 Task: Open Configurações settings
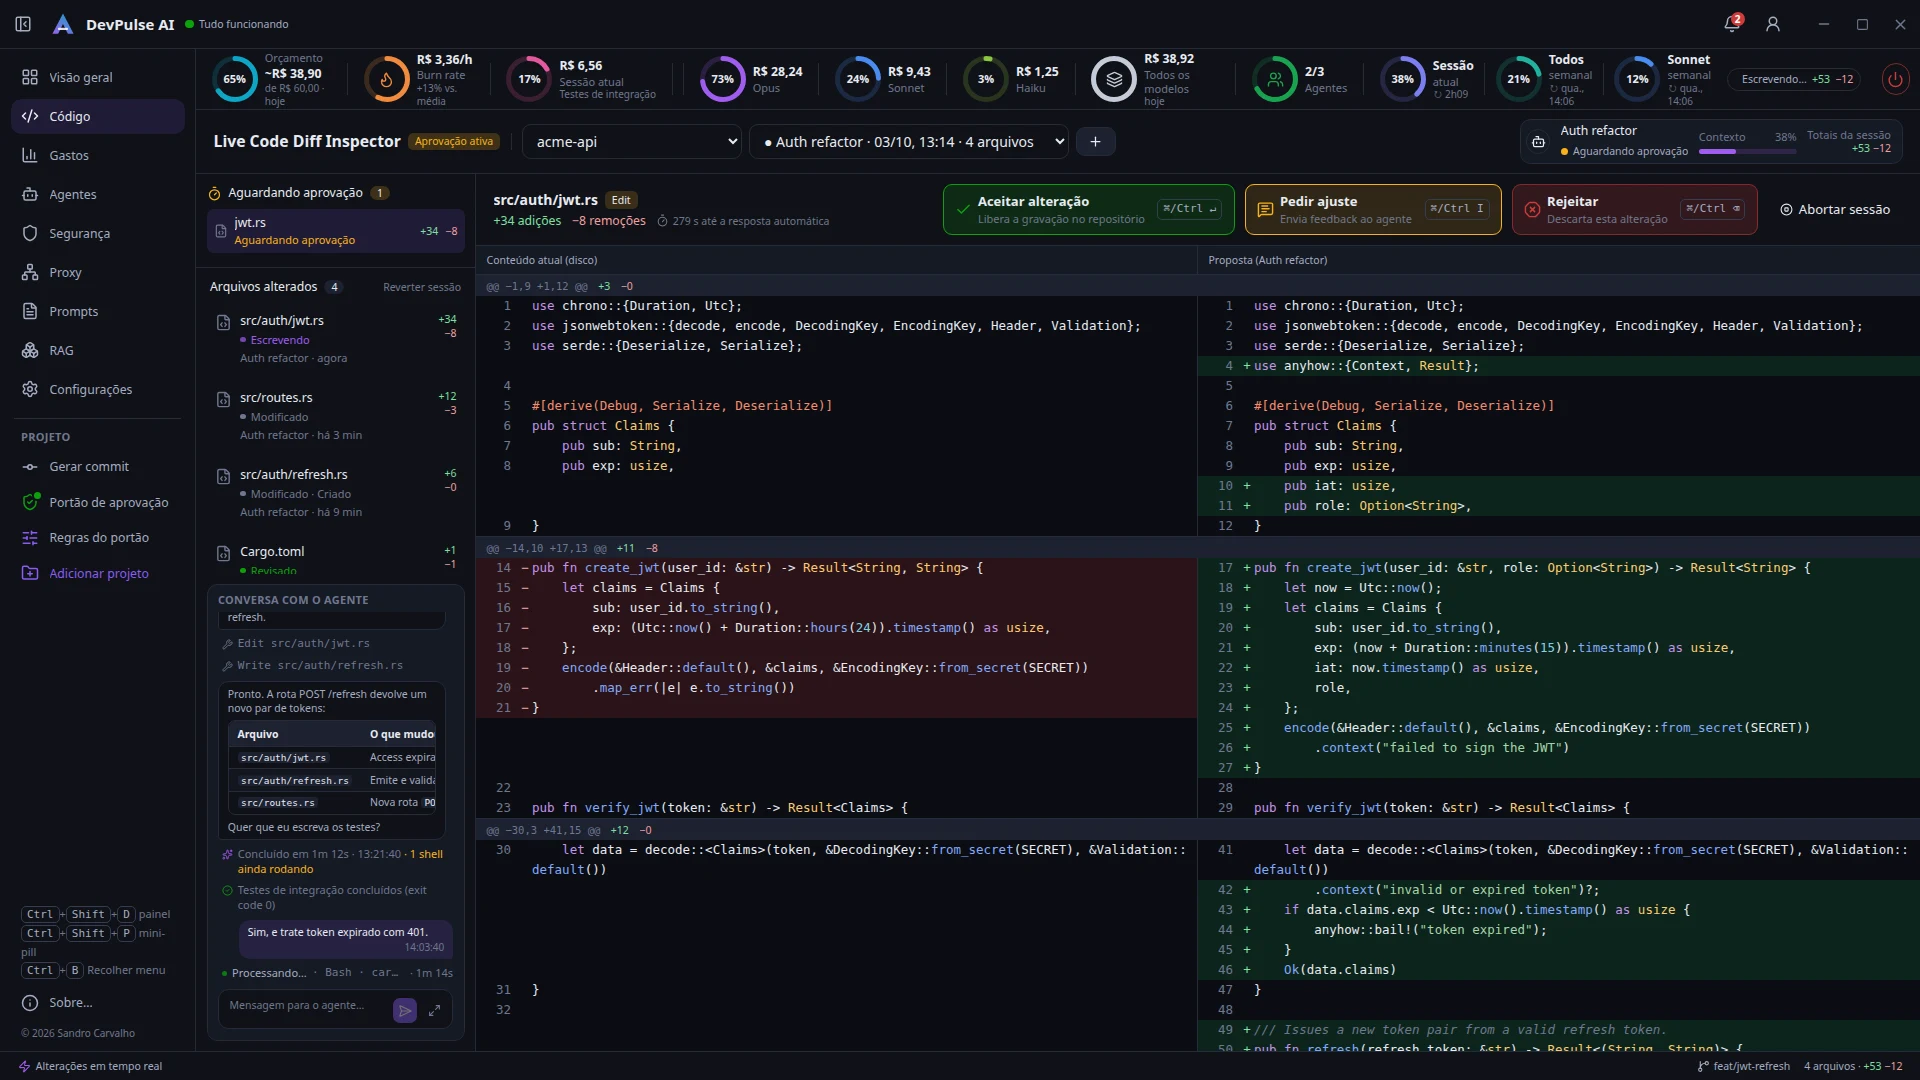[x=97, y=389]
